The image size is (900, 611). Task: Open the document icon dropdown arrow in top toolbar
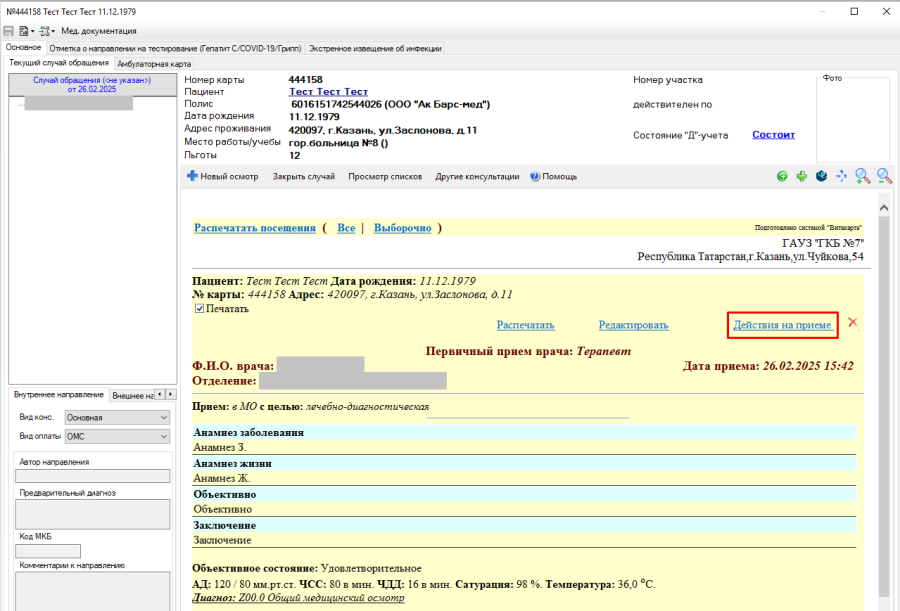coord(31,31)
